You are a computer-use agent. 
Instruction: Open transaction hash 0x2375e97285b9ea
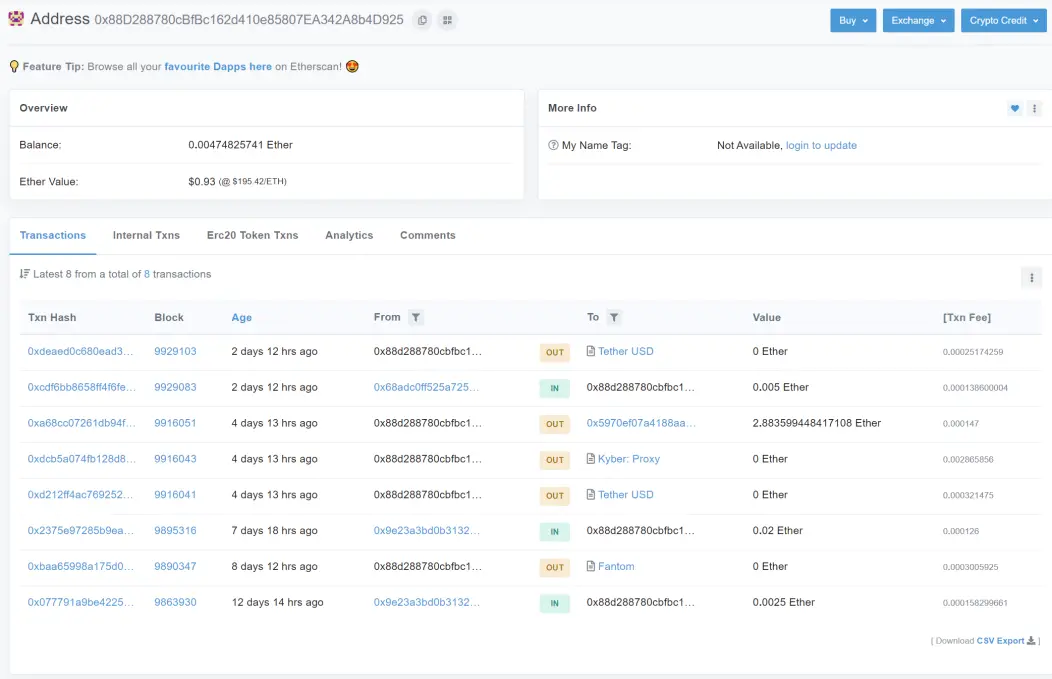point(81,530)
